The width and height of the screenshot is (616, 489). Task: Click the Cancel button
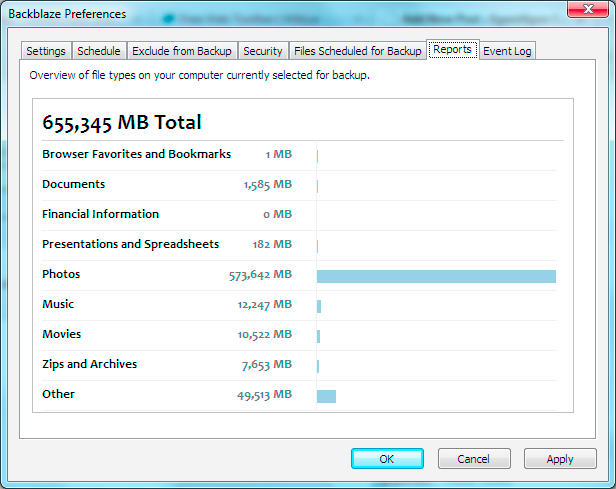(x=474, y=458)
